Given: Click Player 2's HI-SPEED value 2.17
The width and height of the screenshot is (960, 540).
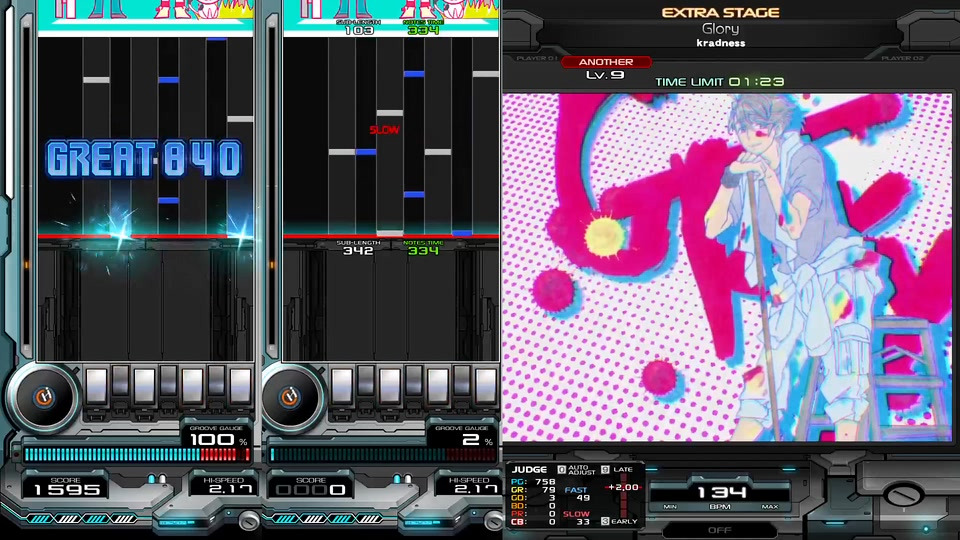Looking at the screenshot, I should (x=476, y=489).
